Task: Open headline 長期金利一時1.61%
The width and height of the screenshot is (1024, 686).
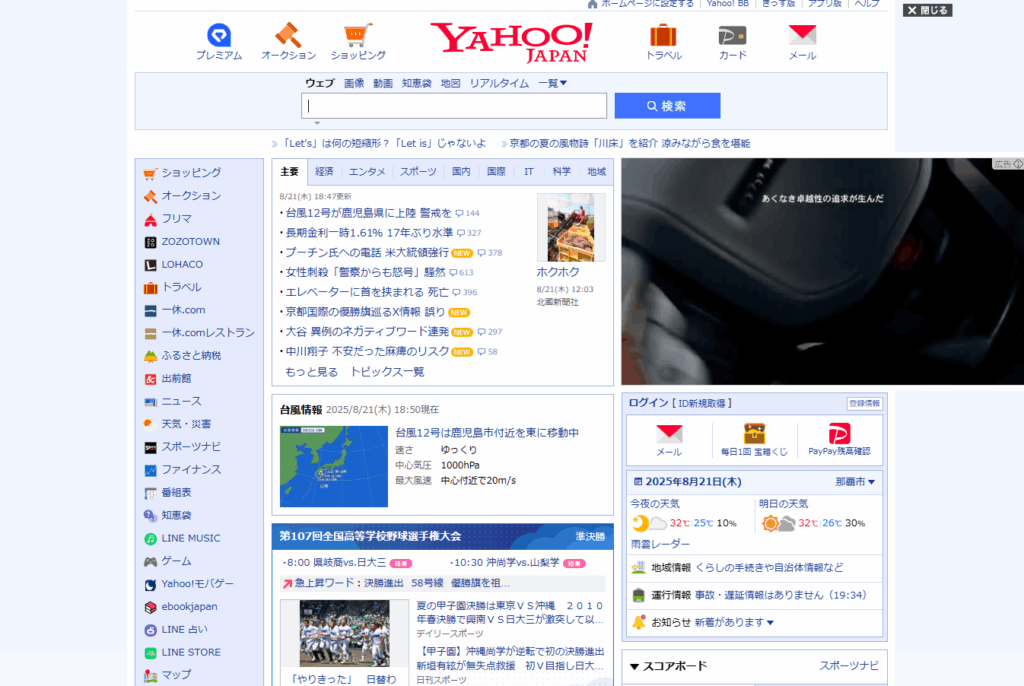Action: coord(369,233)
